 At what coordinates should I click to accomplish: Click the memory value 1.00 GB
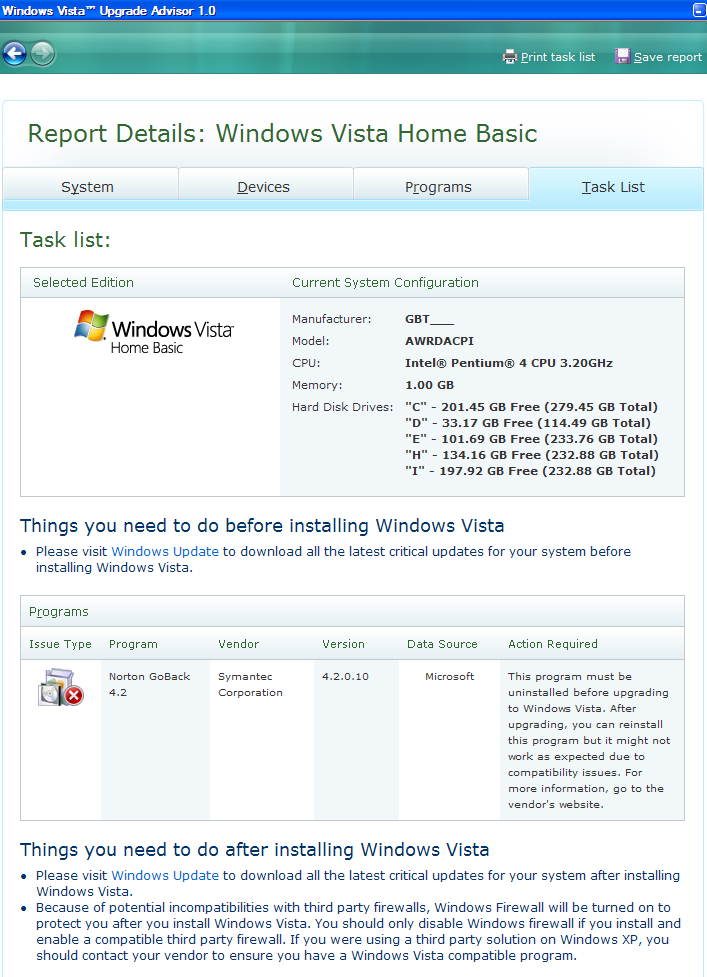pos(429,385)
